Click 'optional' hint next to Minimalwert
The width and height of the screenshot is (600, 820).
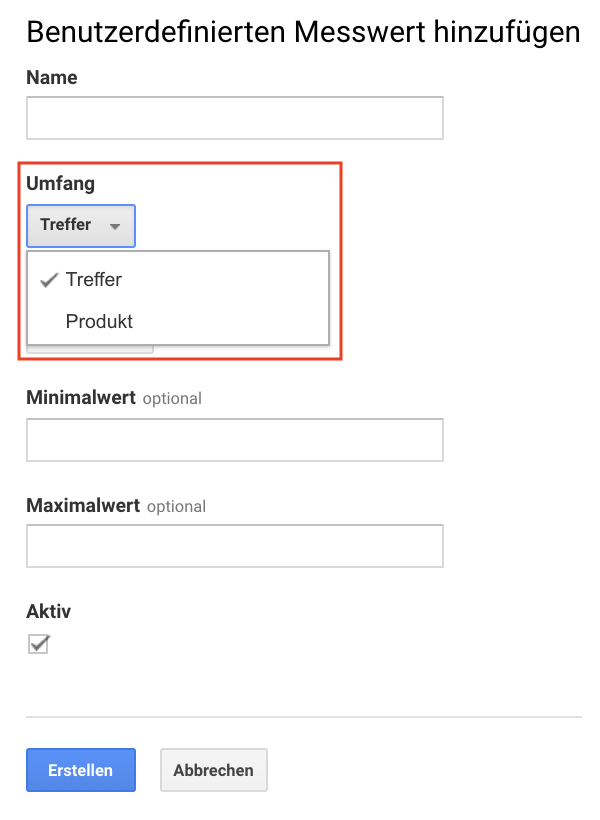pyautogui.click(x=172, y=398)
